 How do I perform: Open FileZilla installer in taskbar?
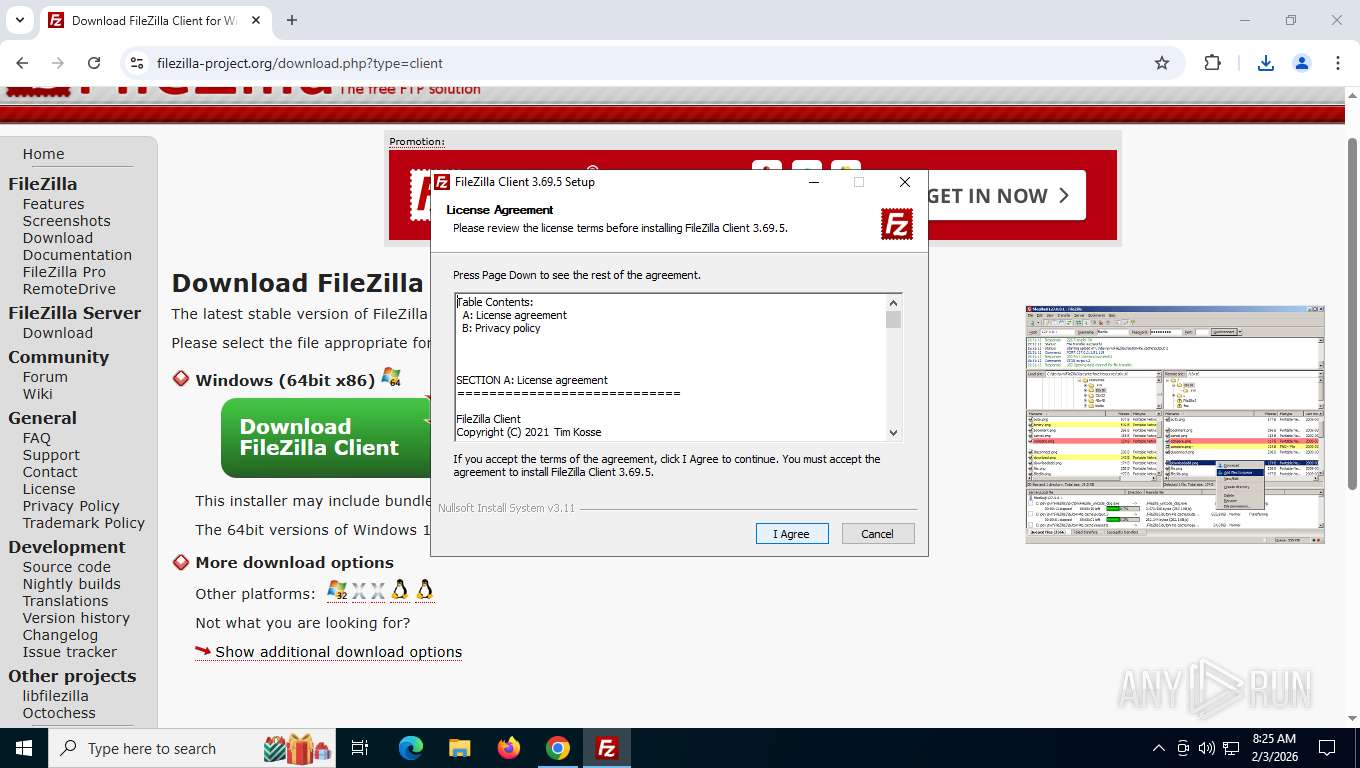pyautogui.click(x=606, y=748)
